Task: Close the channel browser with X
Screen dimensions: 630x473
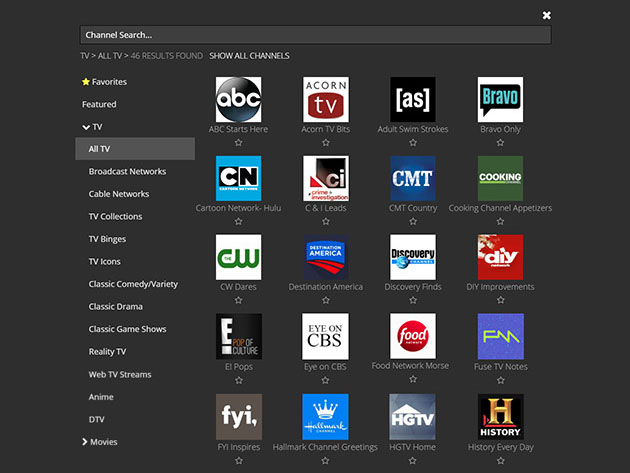Action: 546,15
